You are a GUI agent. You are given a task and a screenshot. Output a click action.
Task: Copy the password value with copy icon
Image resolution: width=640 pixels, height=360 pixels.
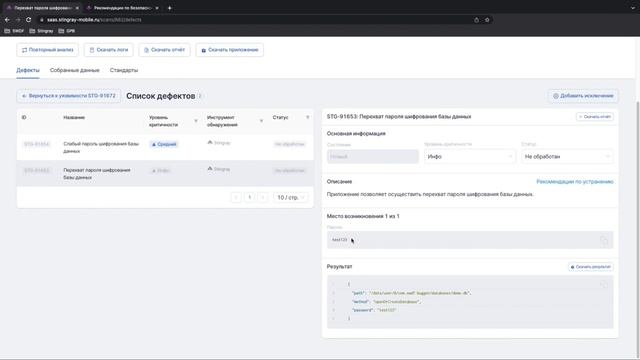tap(604, 240)
